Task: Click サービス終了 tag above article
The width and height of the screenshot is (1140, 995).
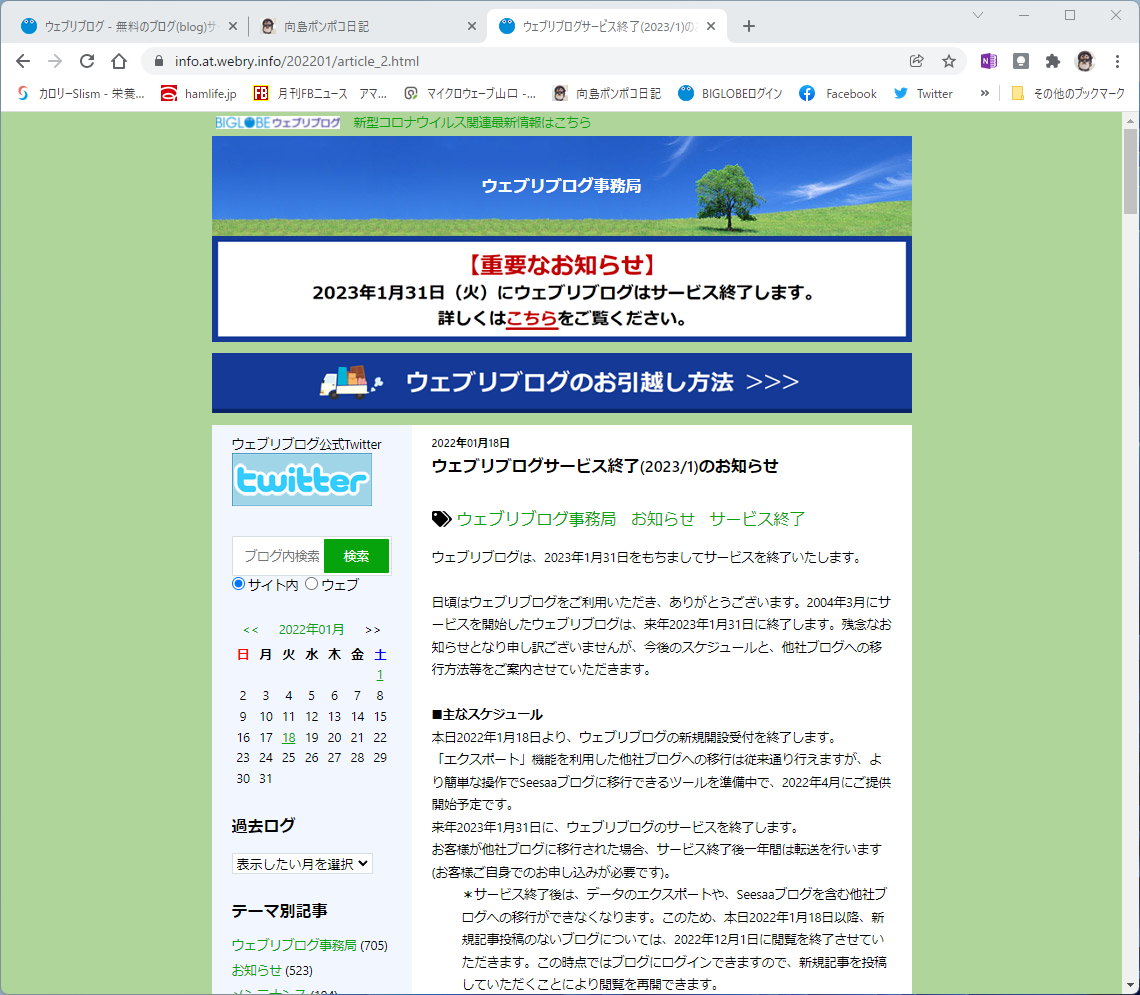Action: pyautogui.click(x=757, y=519)
